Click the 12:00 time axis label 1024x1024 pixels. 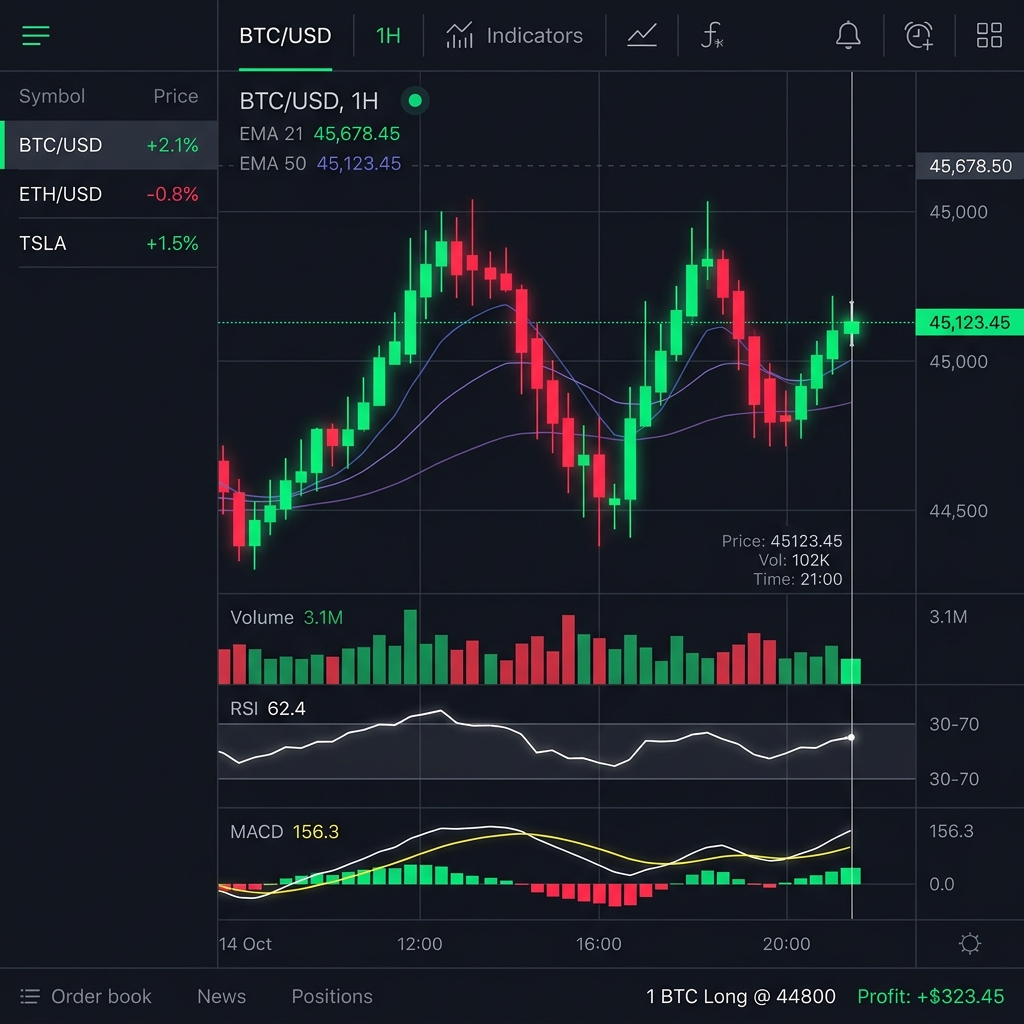point(419,944)
